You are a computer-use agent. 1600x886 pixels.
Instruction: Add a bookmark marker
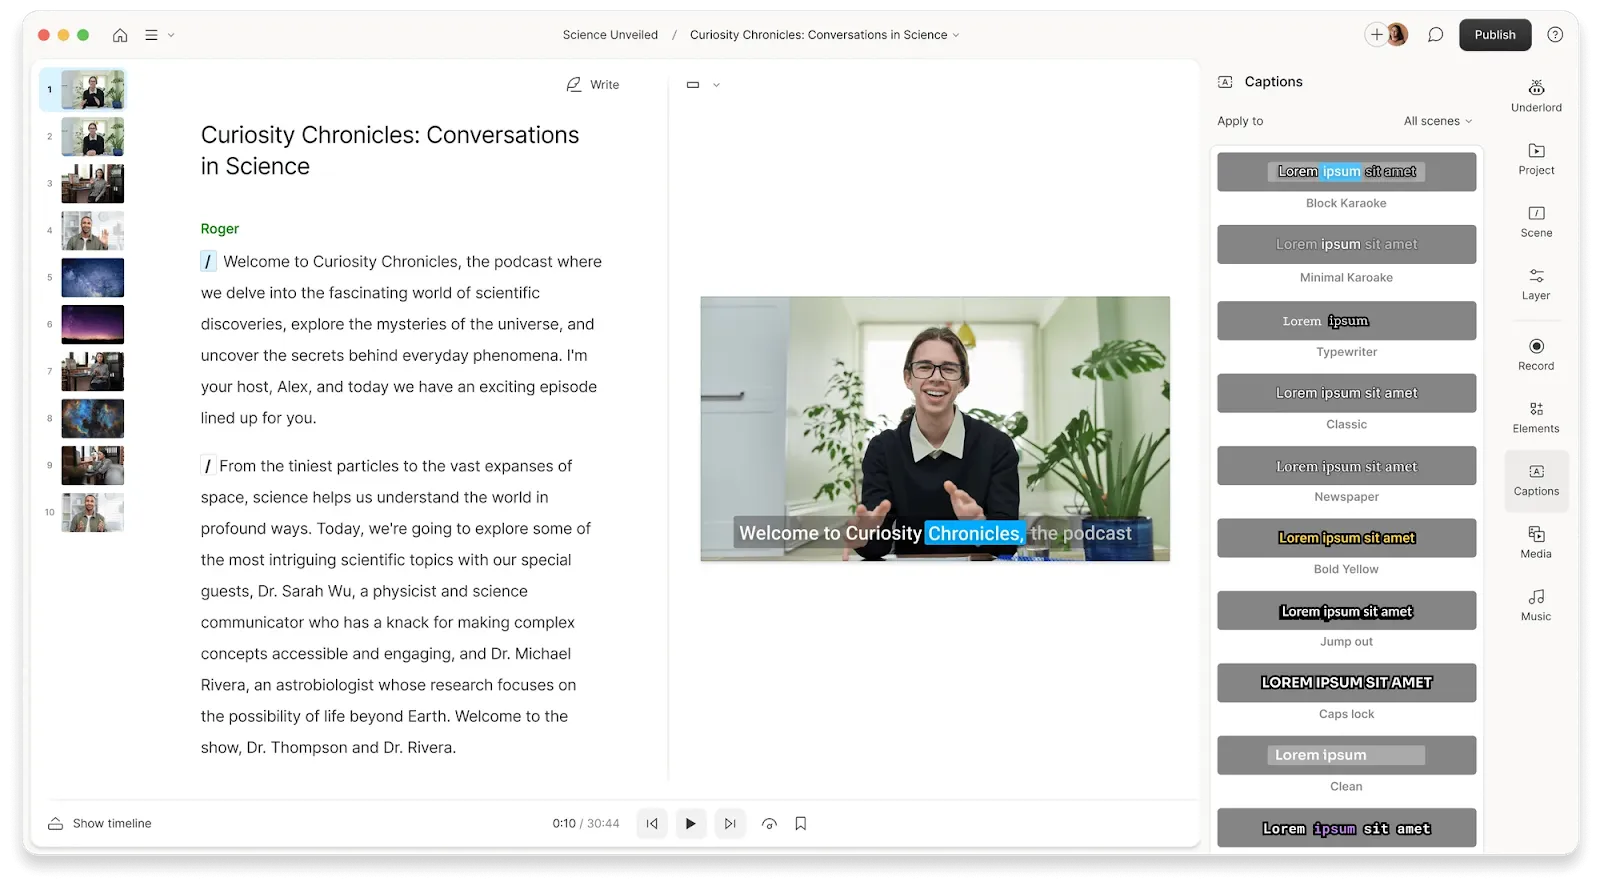pos(801,824)
